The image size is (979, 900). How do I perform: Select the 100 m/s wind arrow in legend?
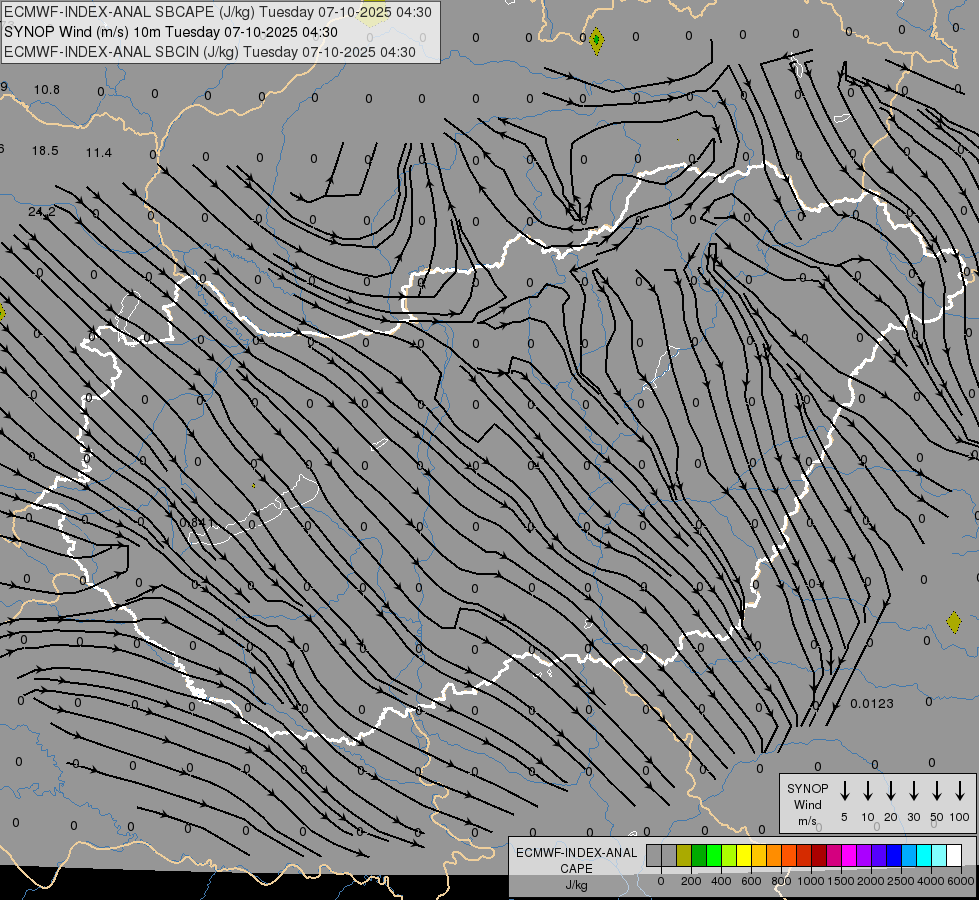pyautogui.click(x=960, y=791)
